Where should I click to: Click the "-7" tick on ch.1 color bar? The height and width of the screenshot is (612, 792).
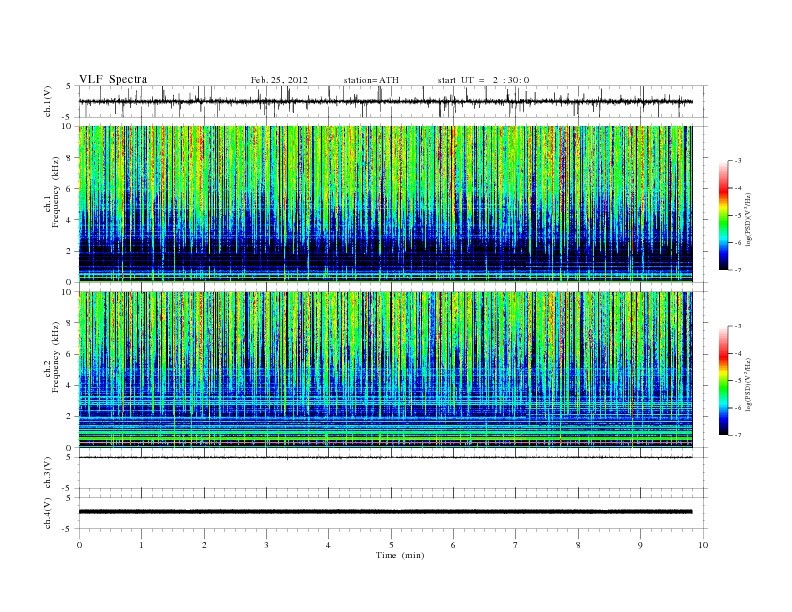click(x=737, y=270)
